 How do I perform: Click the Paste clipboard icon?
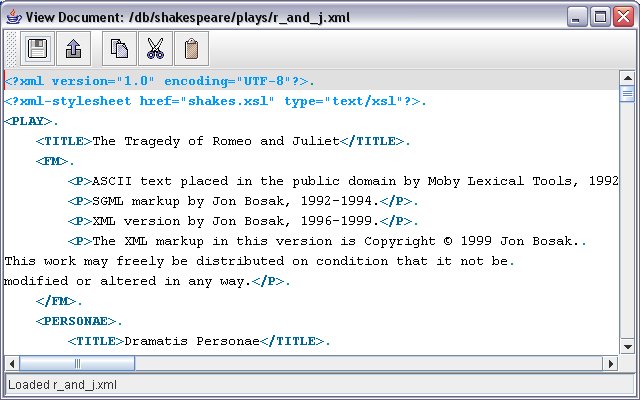click(191, 48)
